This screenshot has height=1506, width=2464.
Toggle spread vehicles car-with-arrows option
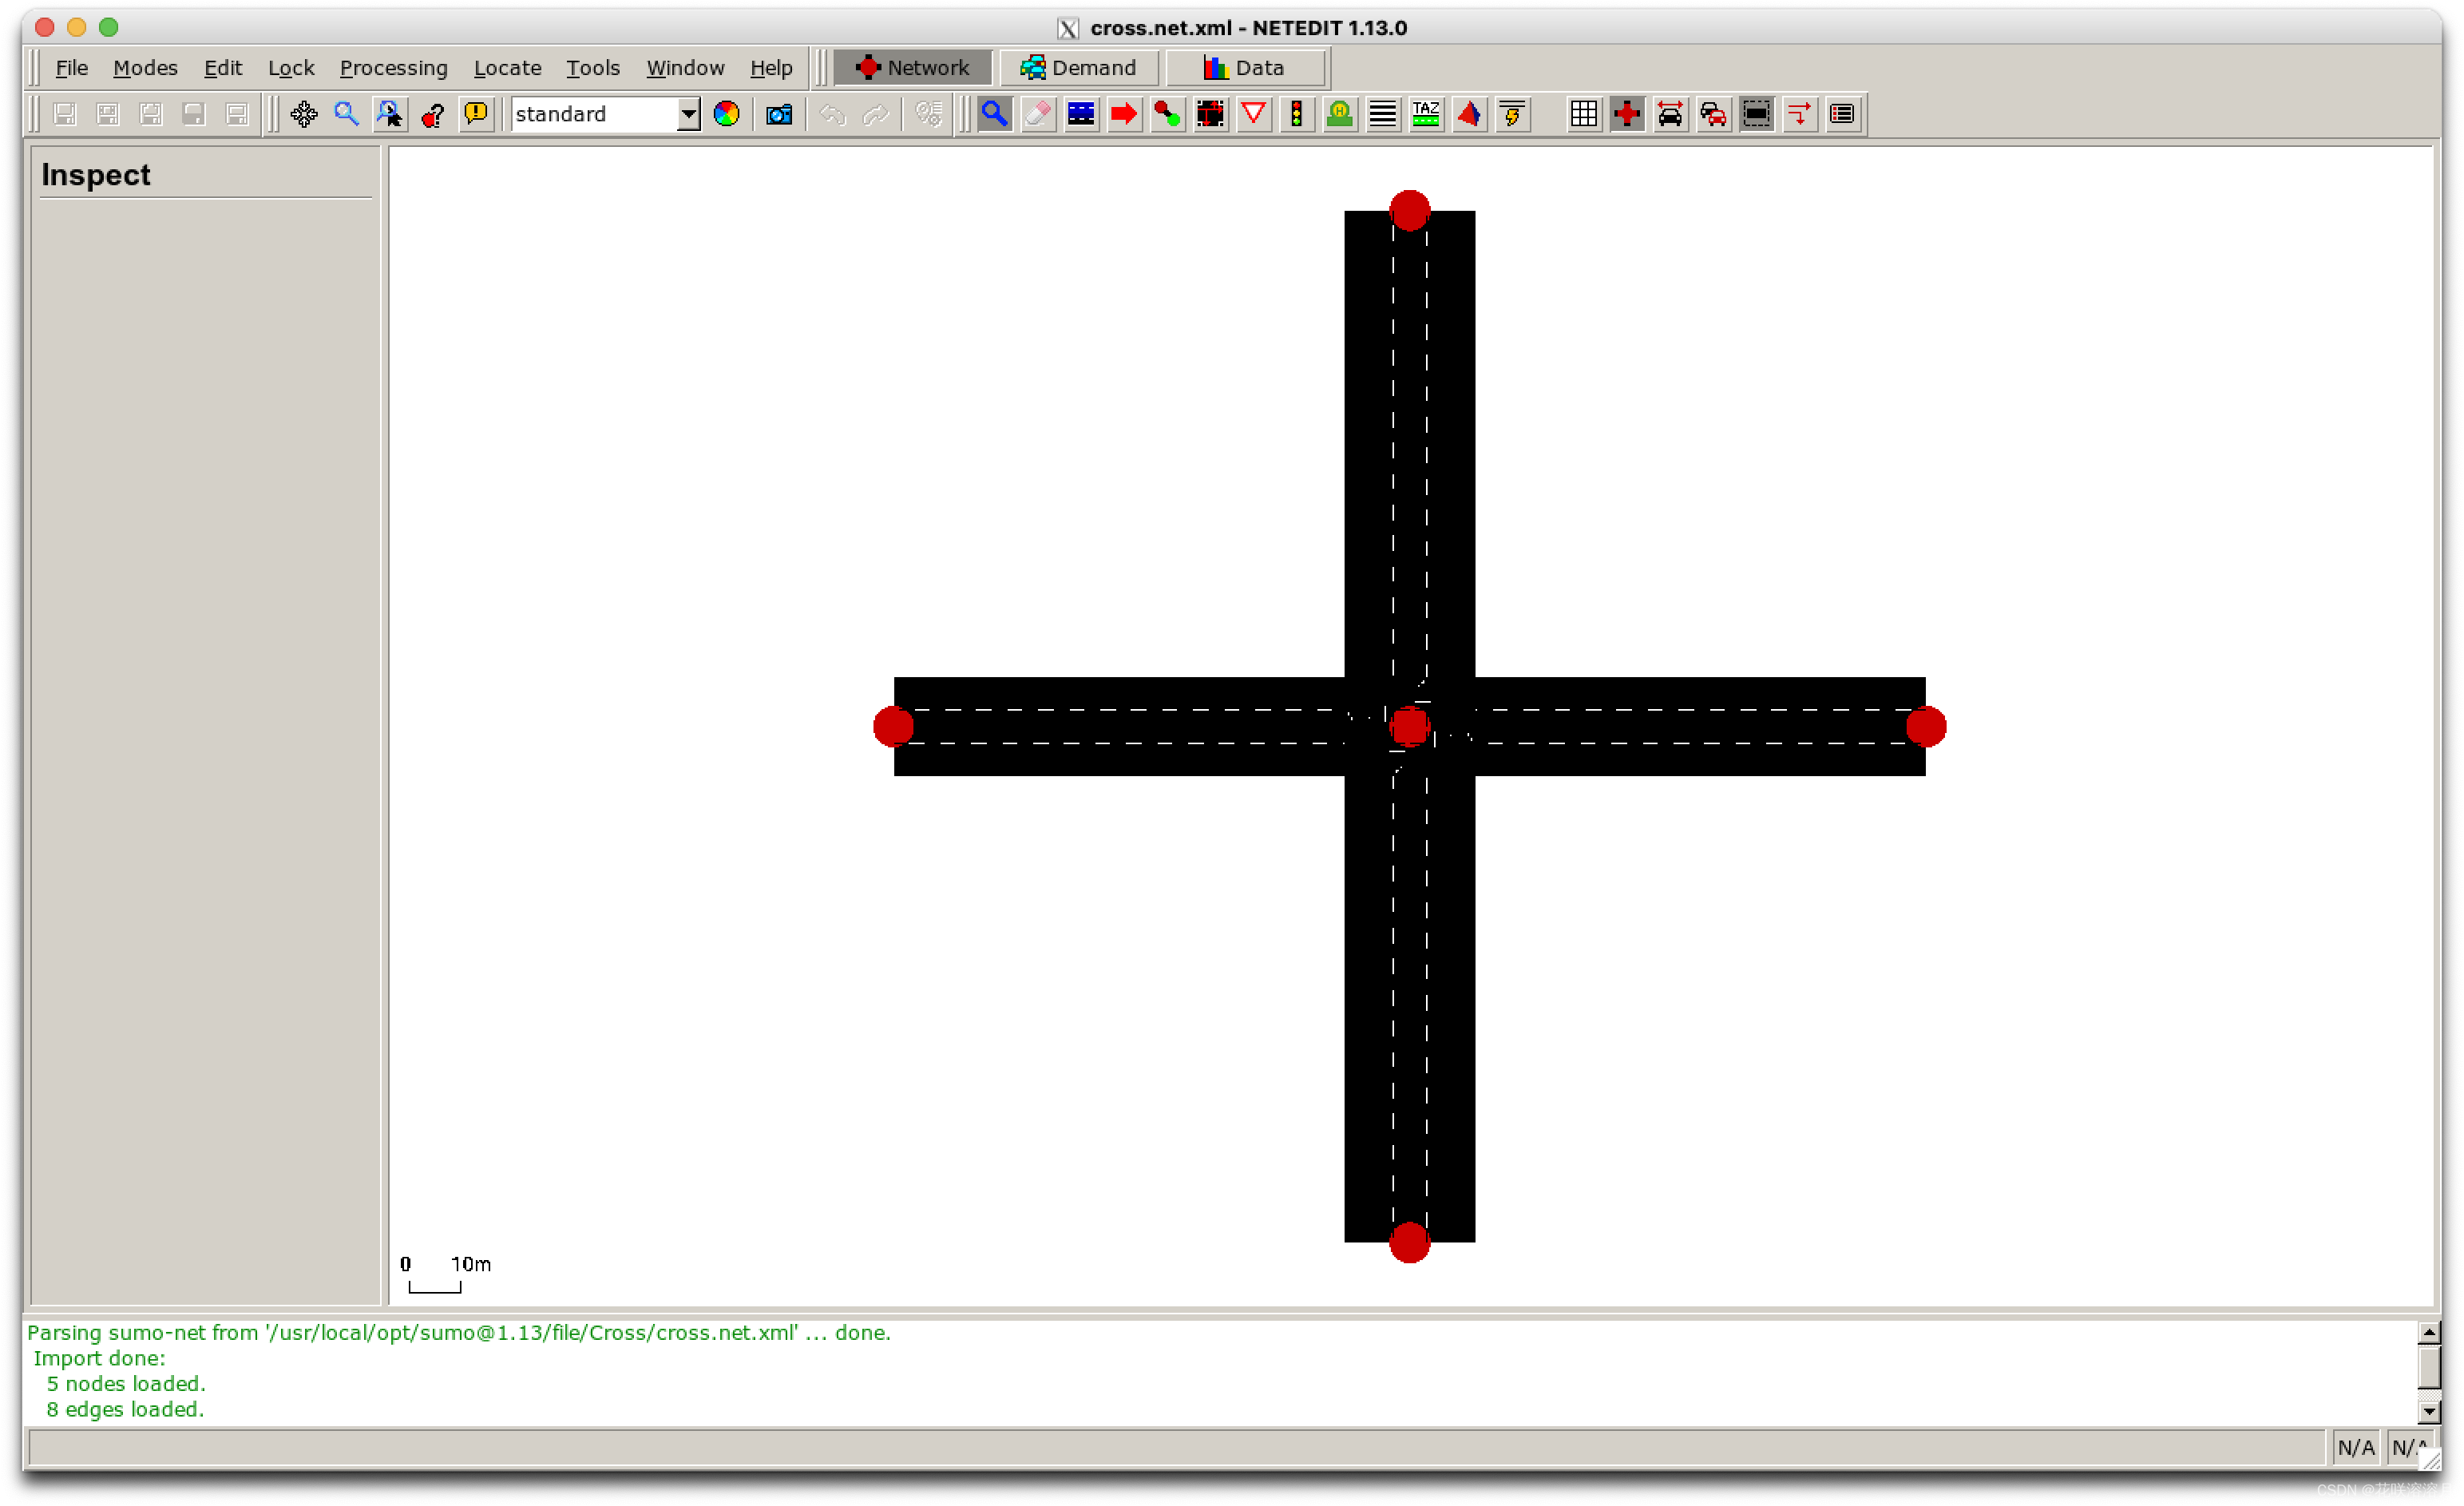1670,114
